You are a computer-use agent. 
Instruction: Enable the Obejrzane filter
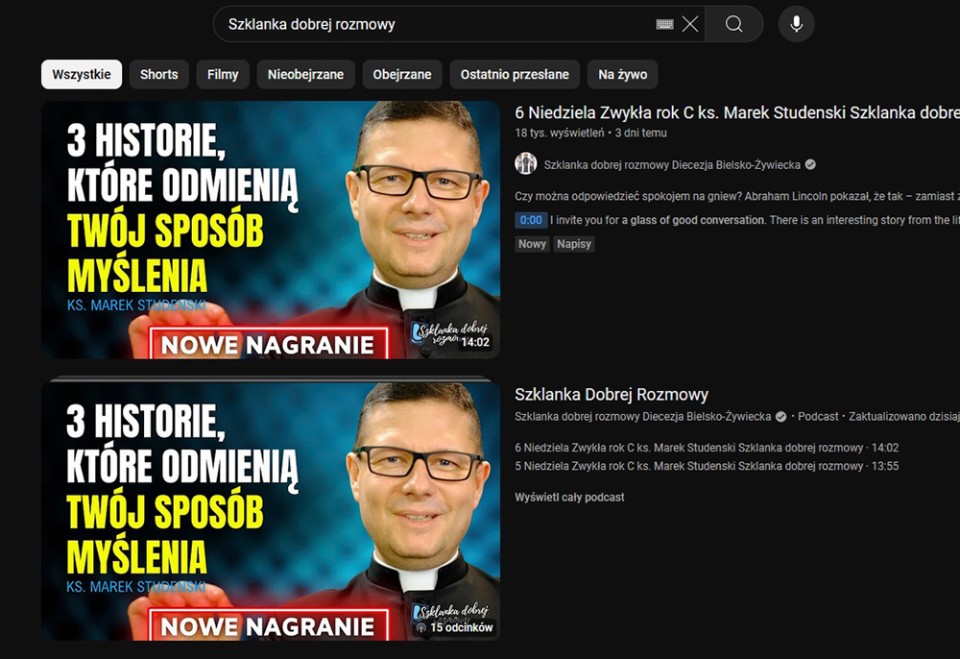coord(404,74)
